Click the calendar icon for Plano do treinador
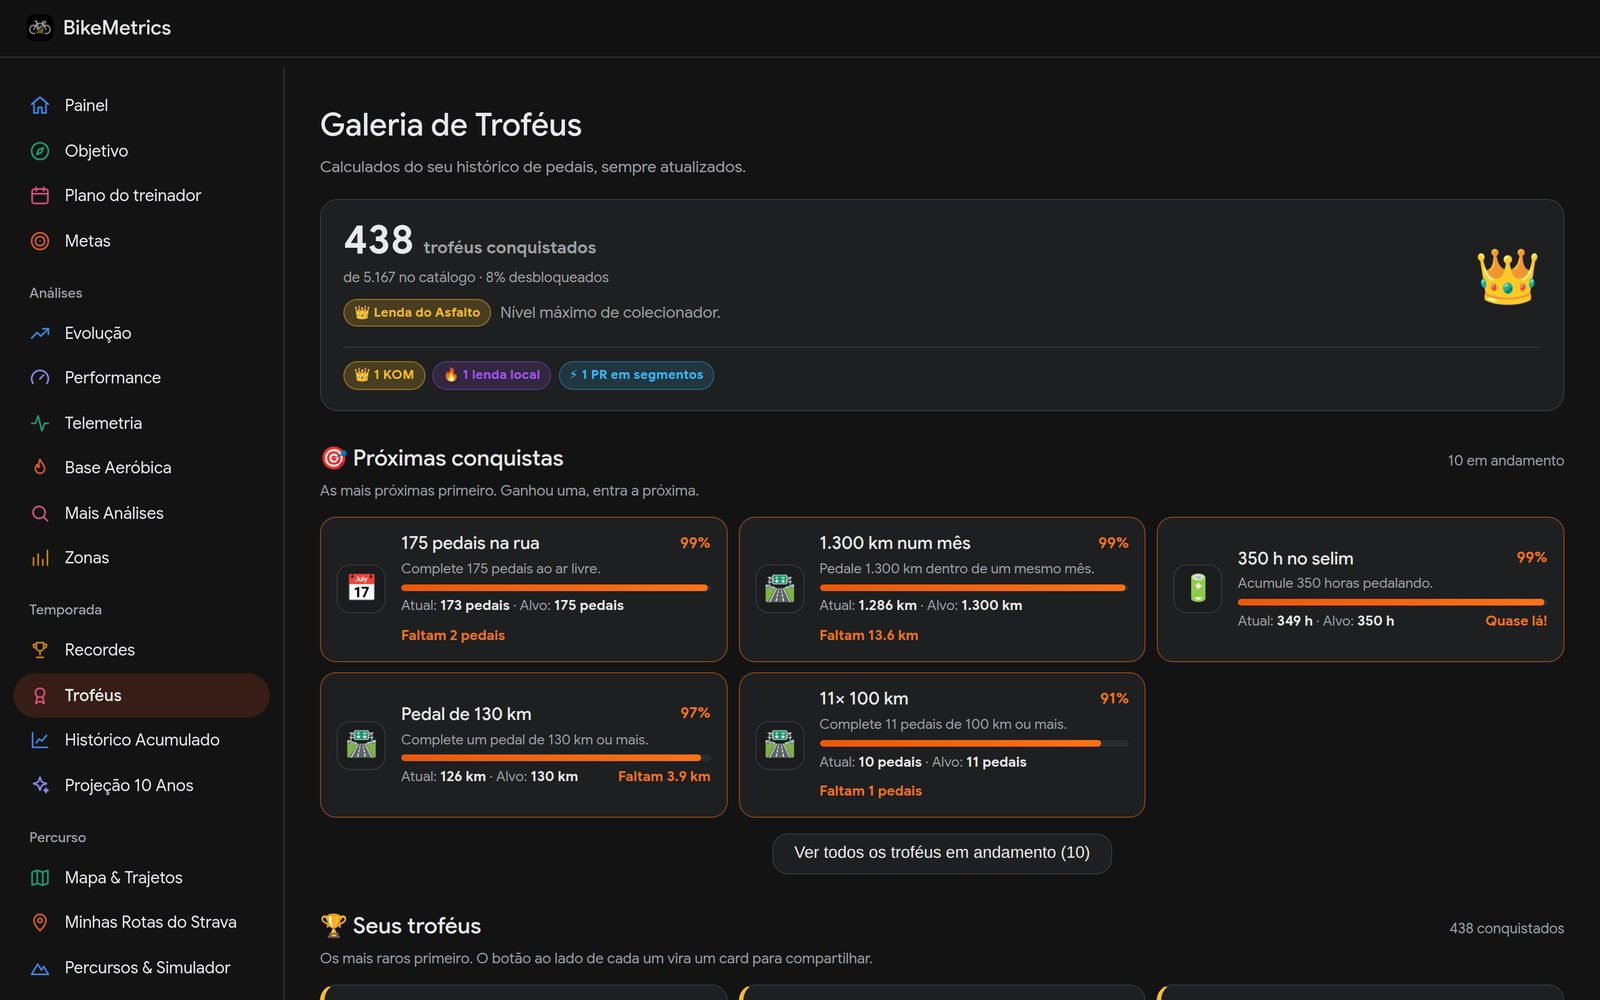Viewport: 1600px width, 1000px height. tap(40, 196)
